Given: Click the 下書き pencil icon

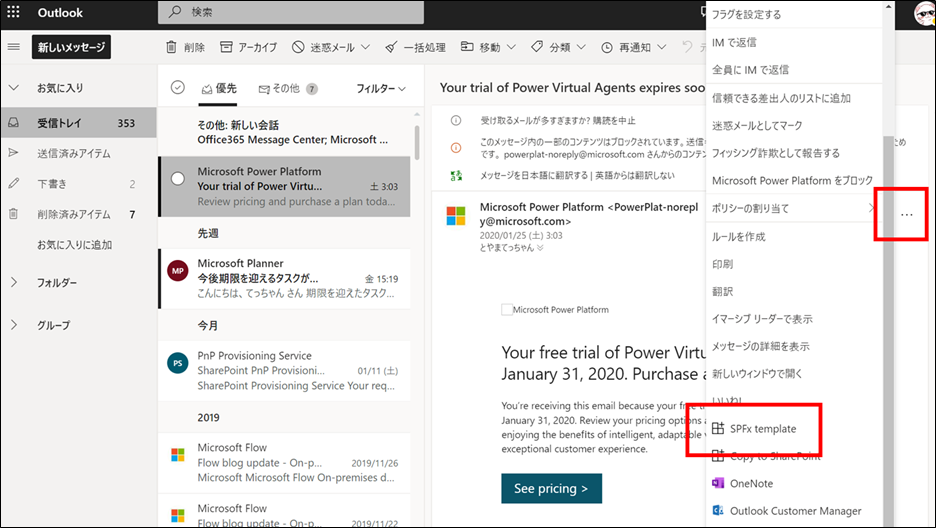Looking at the screenshot, I should point(13,183).
